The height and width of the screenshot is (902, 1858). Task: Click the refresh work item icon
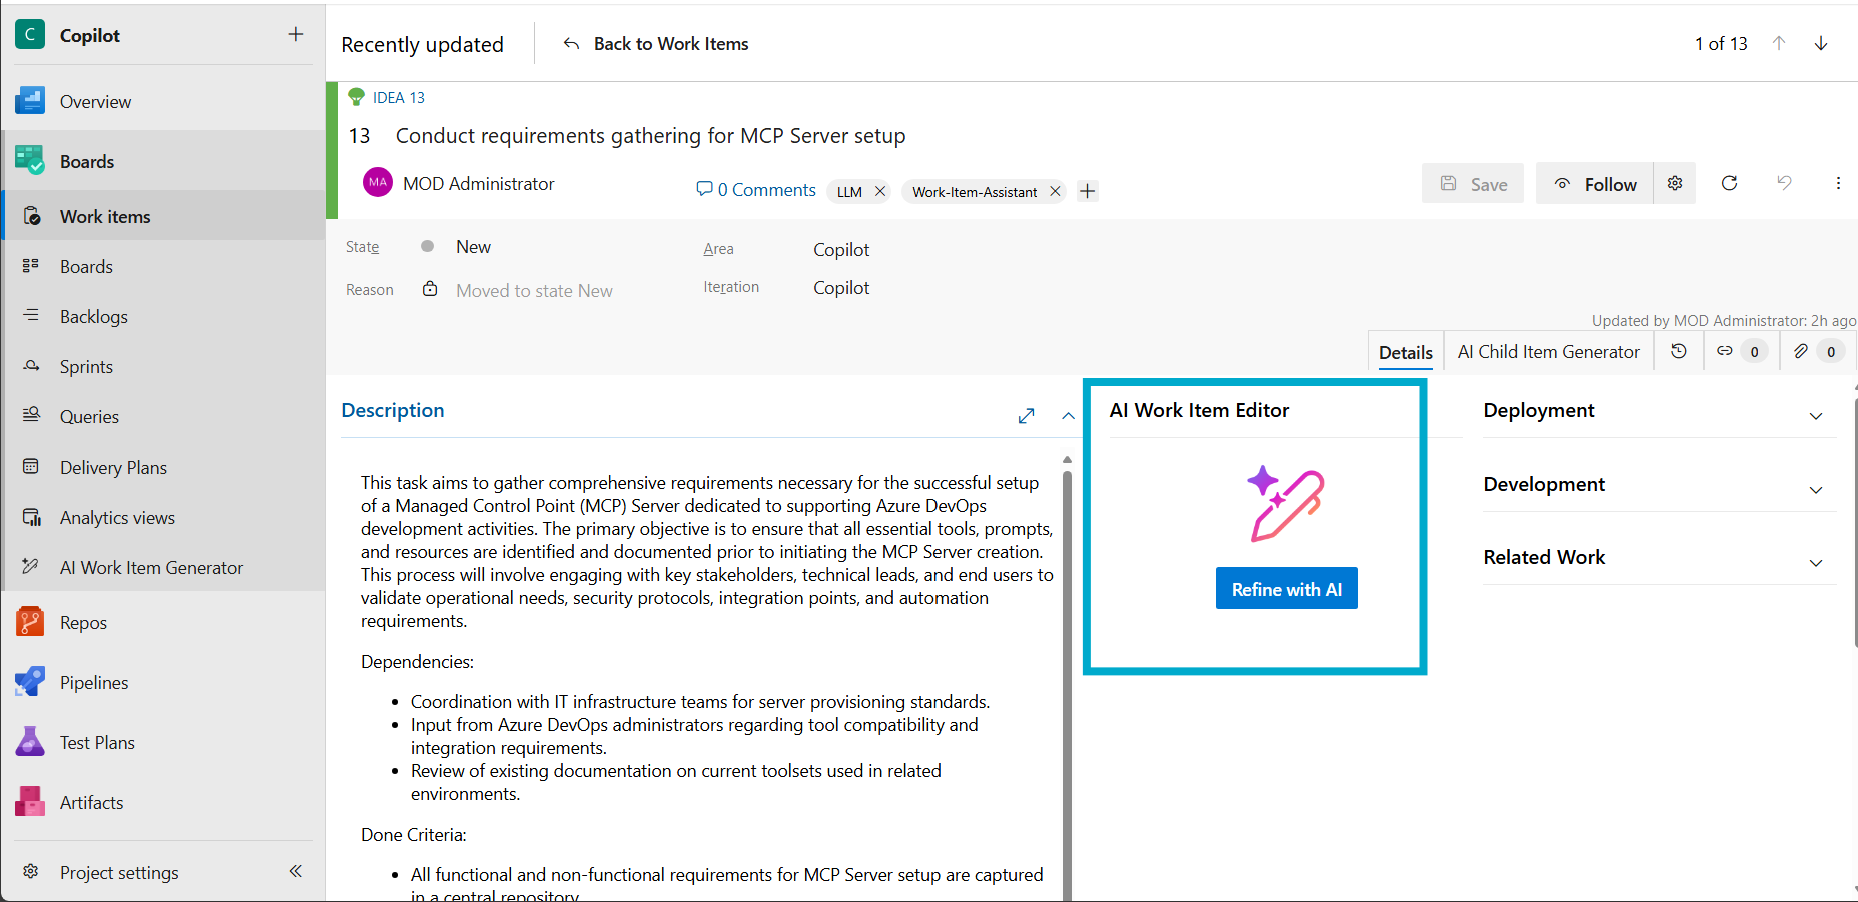click(x=1729, y=183)
